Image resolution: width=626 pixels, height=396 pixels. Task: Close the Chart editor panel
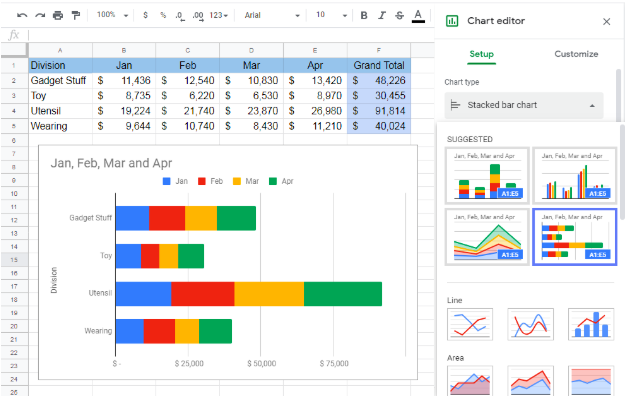point(606,22)
